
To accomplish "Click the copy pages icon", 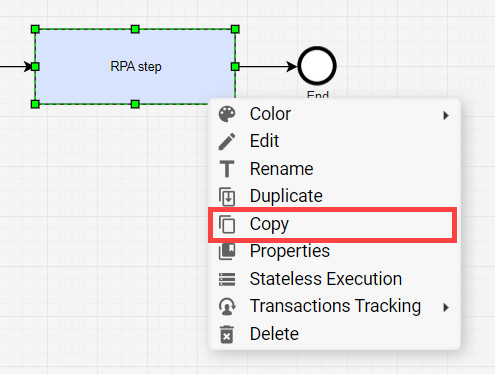I will (227, 224).
